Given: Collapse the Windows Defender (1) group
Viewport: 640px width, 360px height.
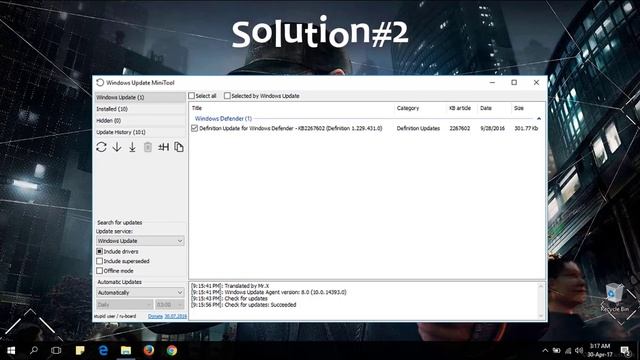Looking at the screenshot, I should point(539,118).
